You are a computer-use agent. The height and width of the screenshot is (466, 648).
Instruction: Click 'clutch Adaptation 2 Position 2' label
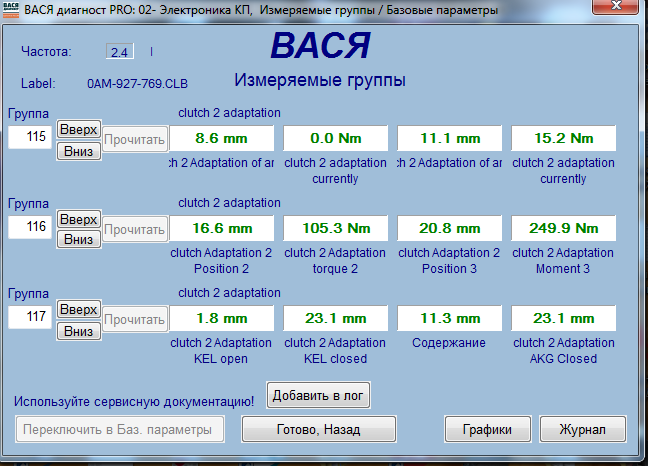pyautogui.click(x=221, y=261)
